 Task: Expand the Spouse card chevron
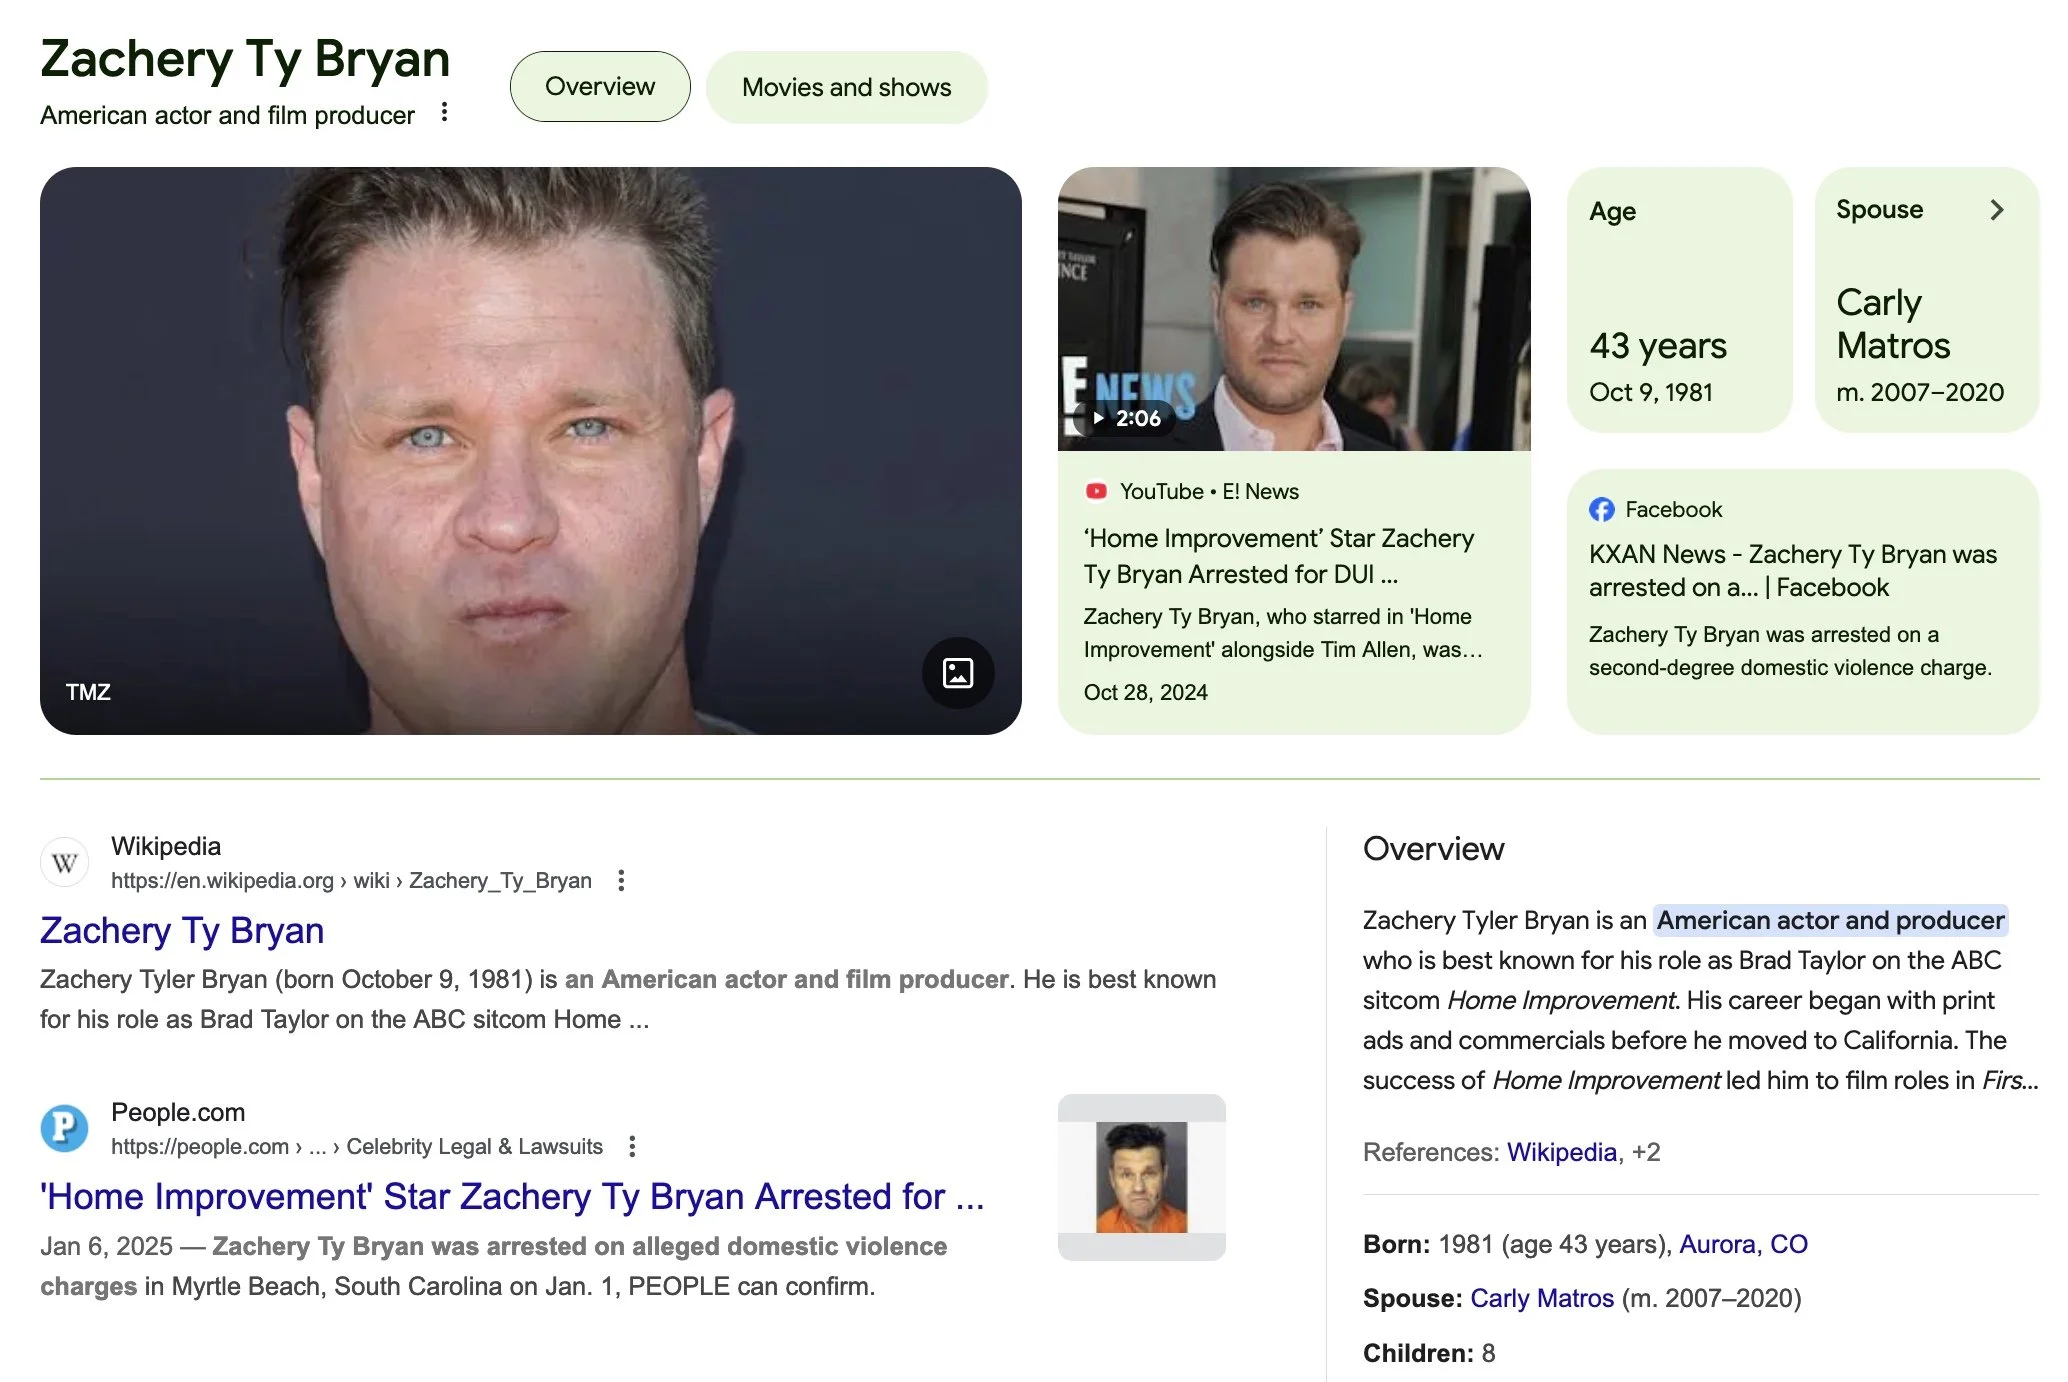tap(1996, 209)
